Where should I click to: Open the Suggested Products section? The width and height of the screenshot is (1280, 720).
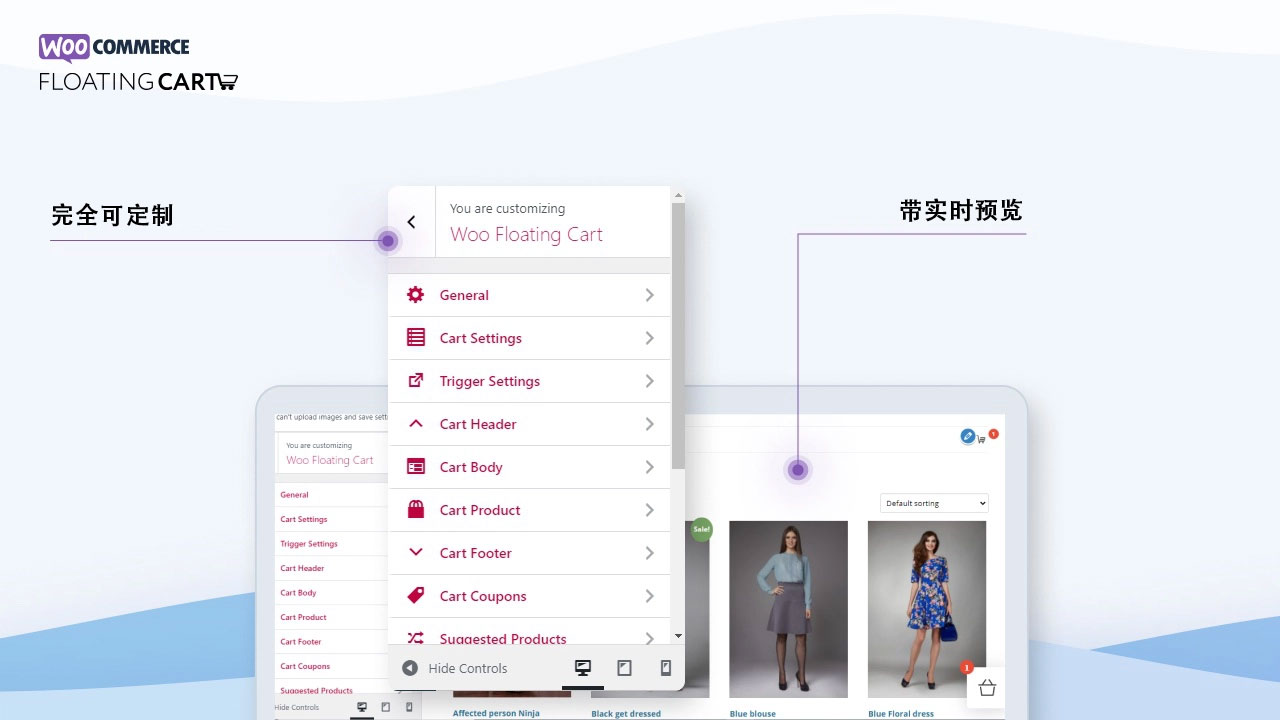coord(503,637)
